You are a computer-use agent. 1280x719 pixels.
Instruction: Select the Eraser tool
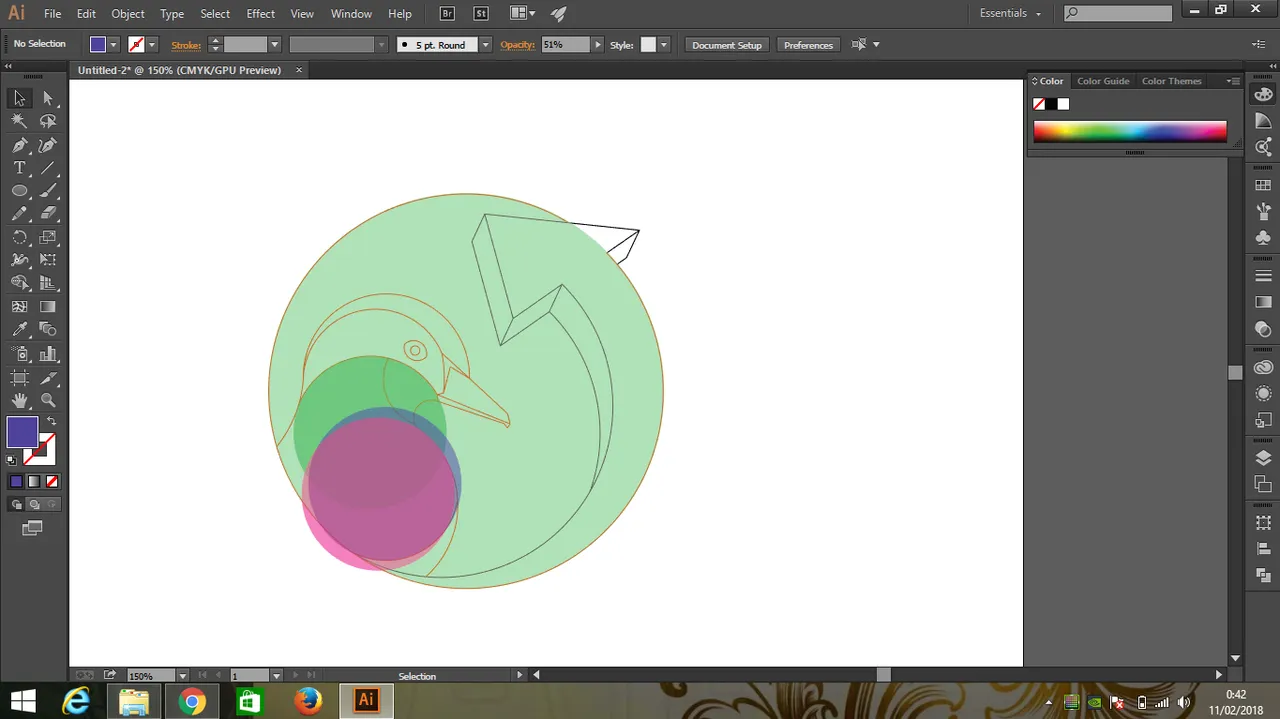[x=48, y=214]
